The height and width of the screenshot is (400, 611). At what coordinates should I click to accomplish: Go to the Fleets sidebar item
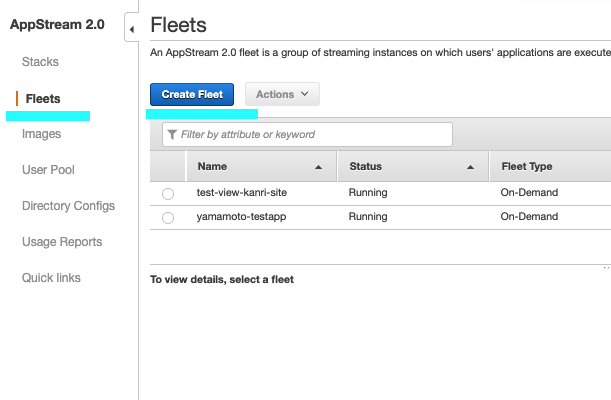click(x=43, y=99)
